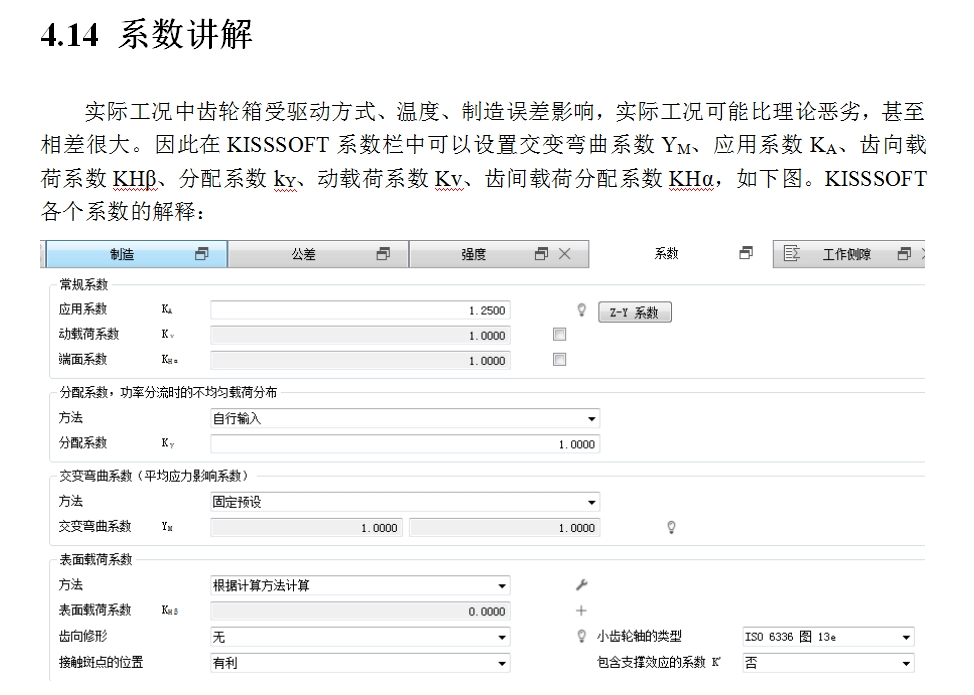
Task: Undock the 公差 tab panel
Action: click(383, 253)
